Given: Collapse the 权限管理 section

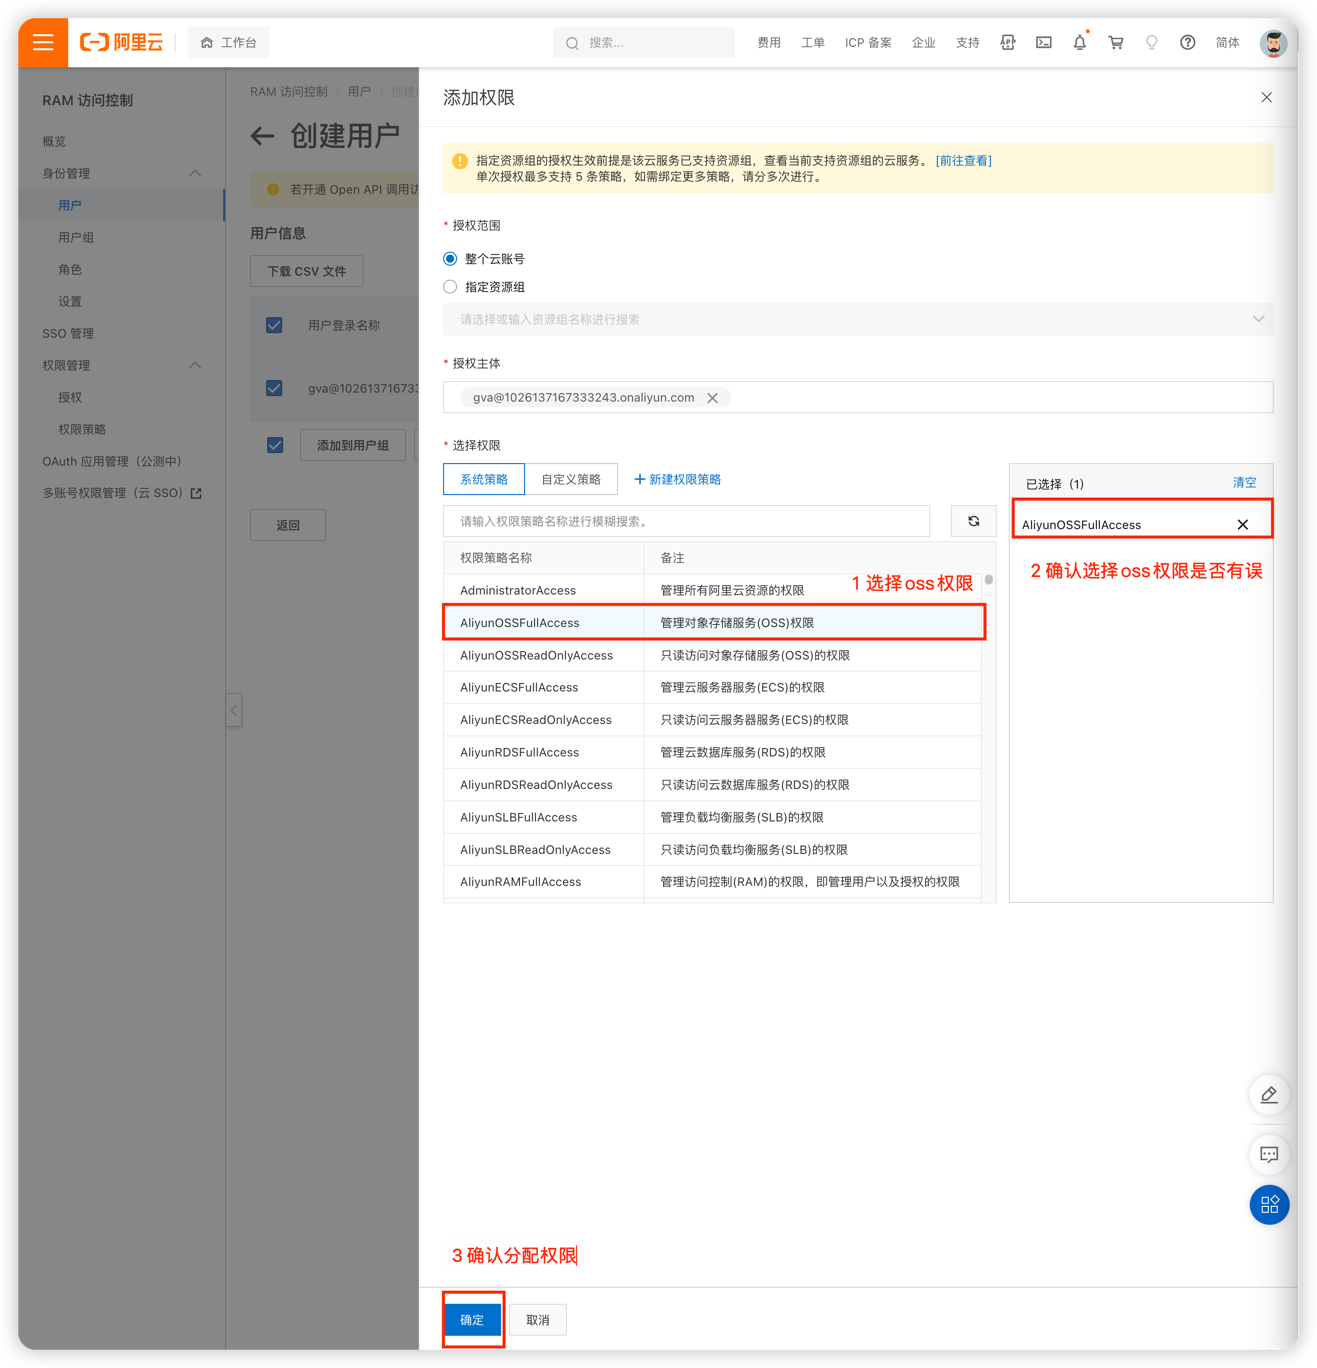Looking at the screenshot, I should click(195, 365).
